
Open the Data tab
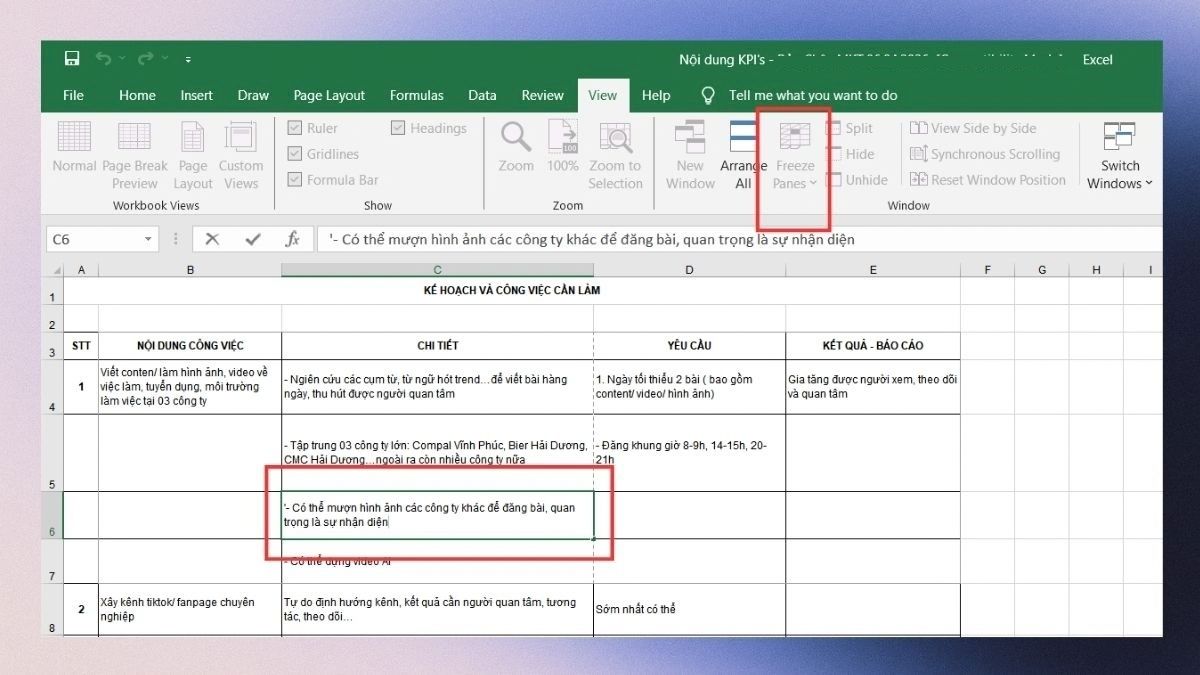coord(482,95)
